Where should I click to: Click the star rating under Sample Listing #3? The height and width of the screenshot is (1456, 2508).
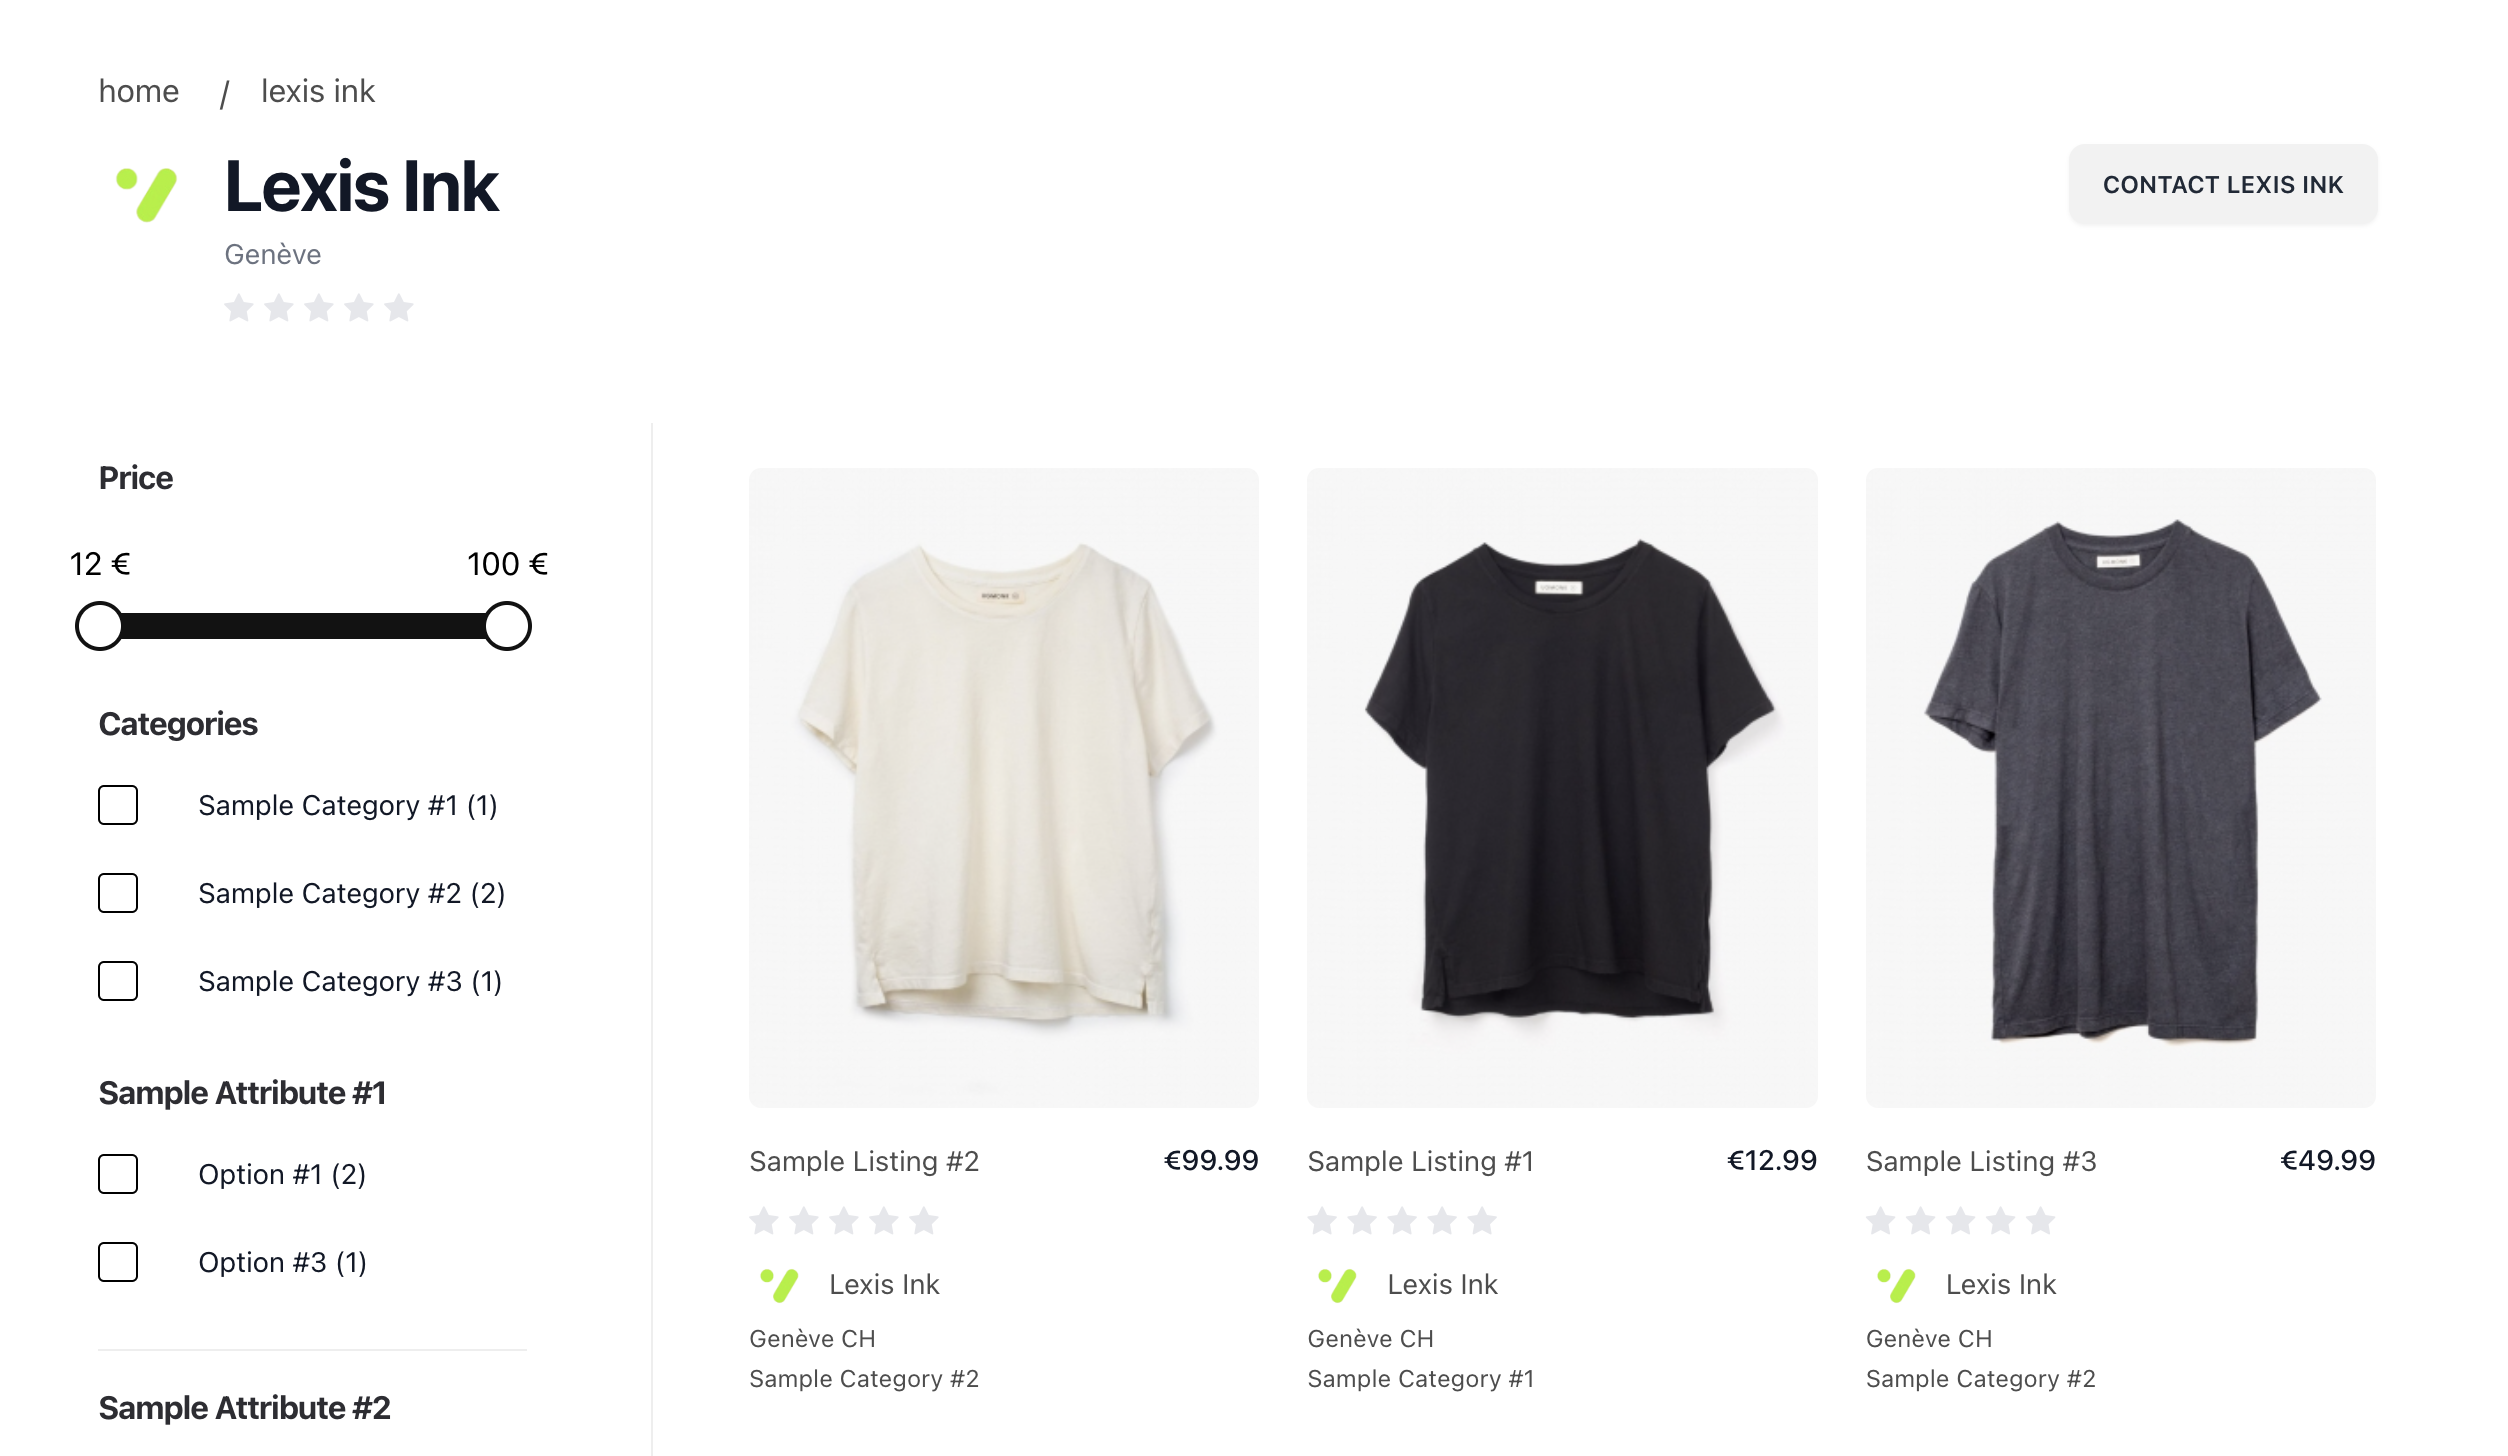[x=1960, y=1221]
